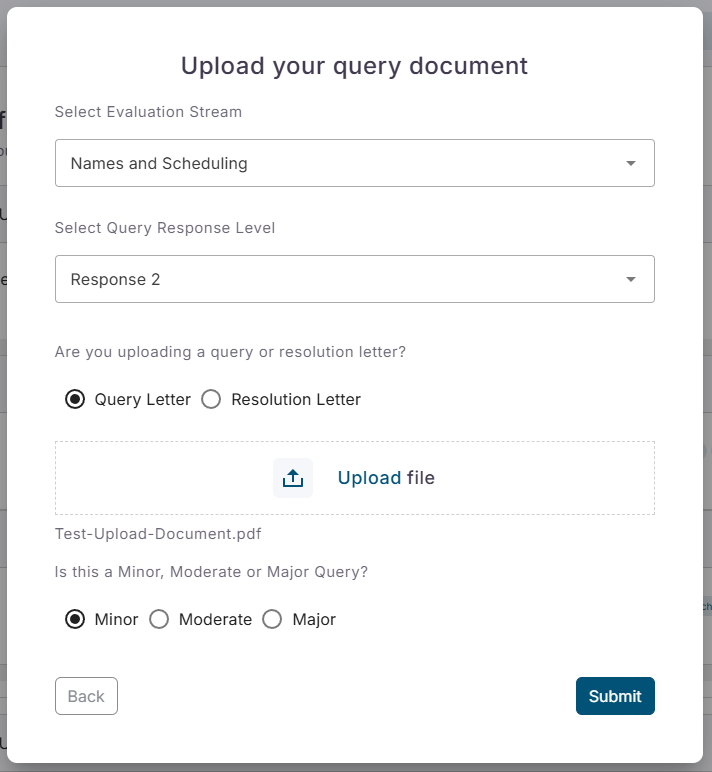Select the Query Letter radio button
The height and width of the screenshot is (772, 712).
[x=75, y=399]
